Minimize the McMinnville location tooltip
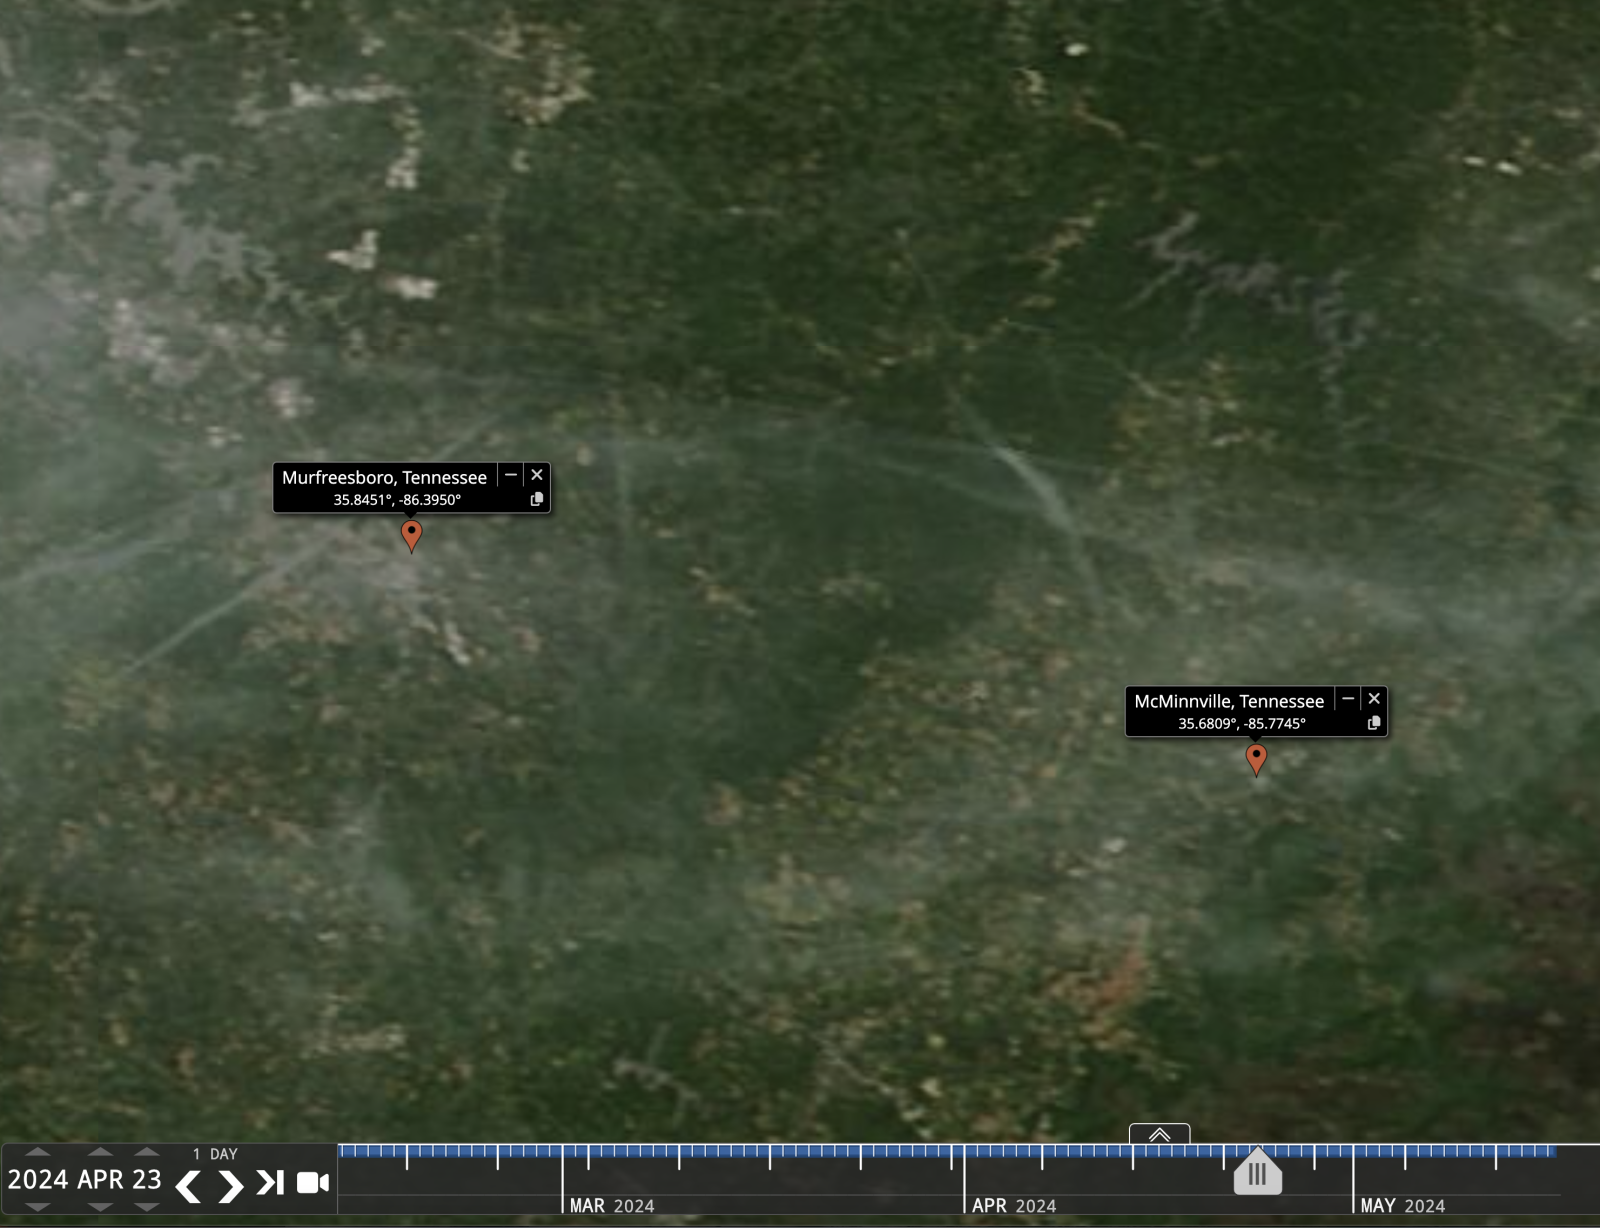 click(1348, 699)
